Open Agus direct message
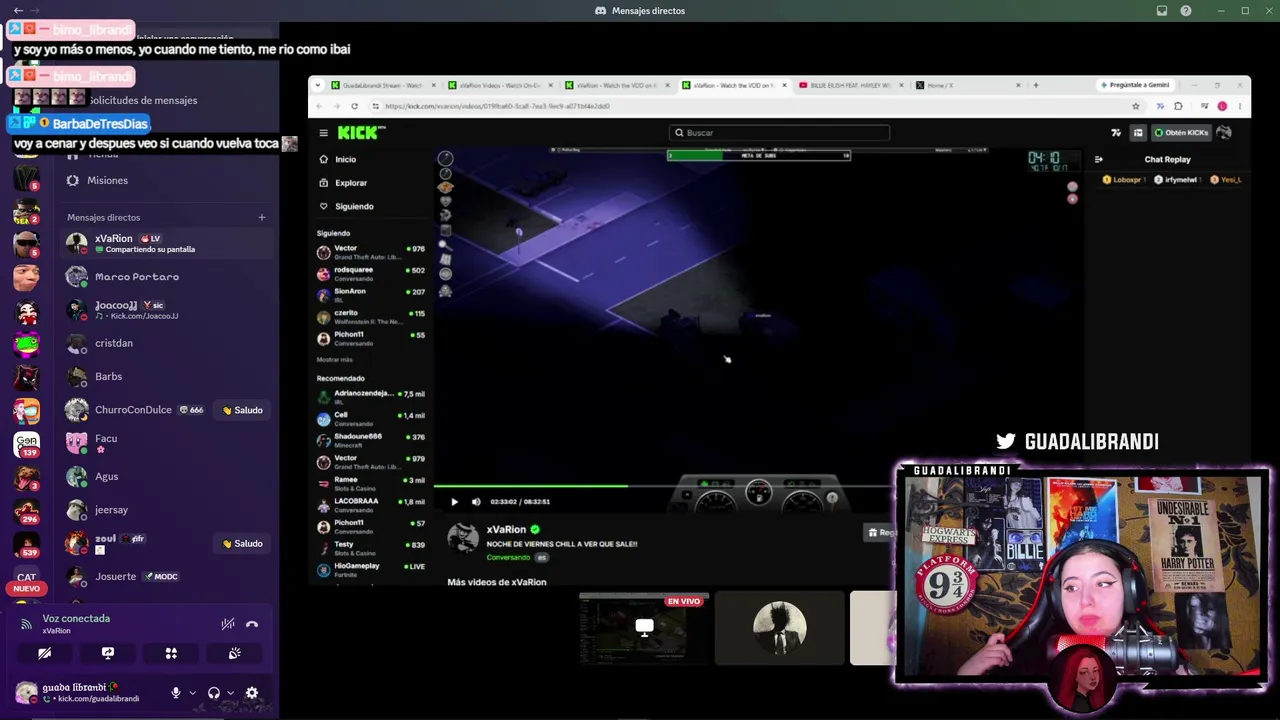Image resolution: width=1280 pixels, height=720 pixels. [x=167, y=477]
